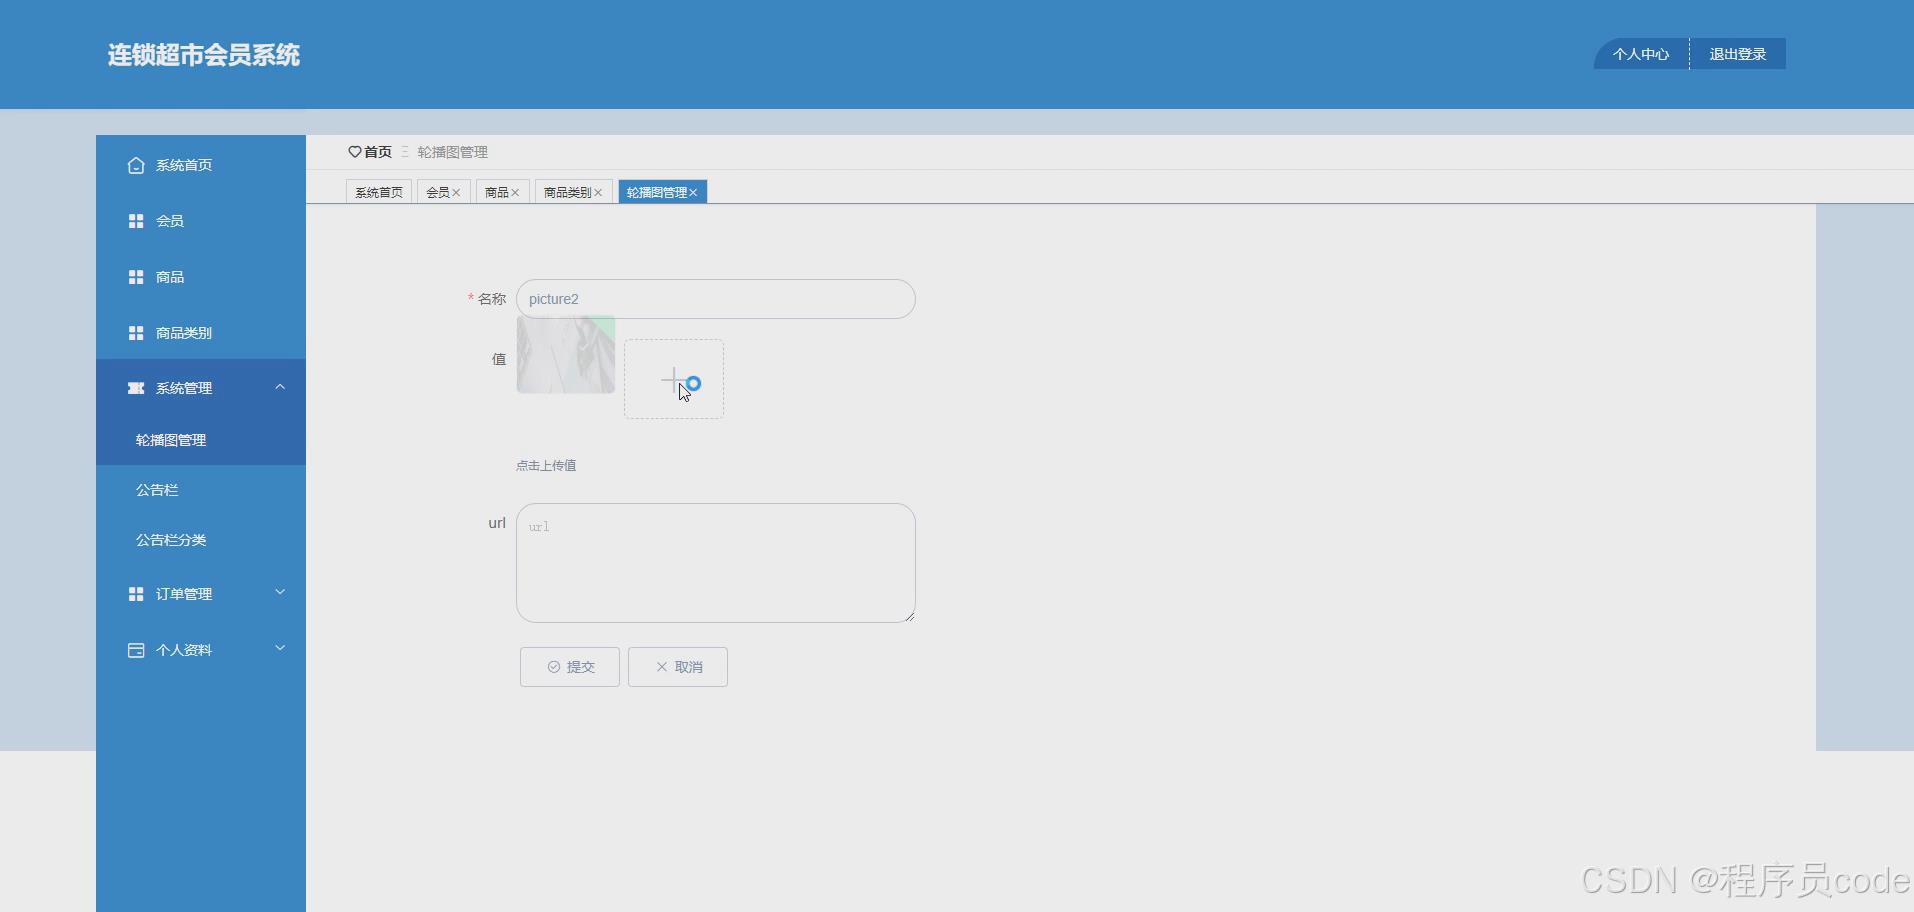Click the 个人中心 button
Screen dimensions: 1914x912
[x=1641, y=54]
